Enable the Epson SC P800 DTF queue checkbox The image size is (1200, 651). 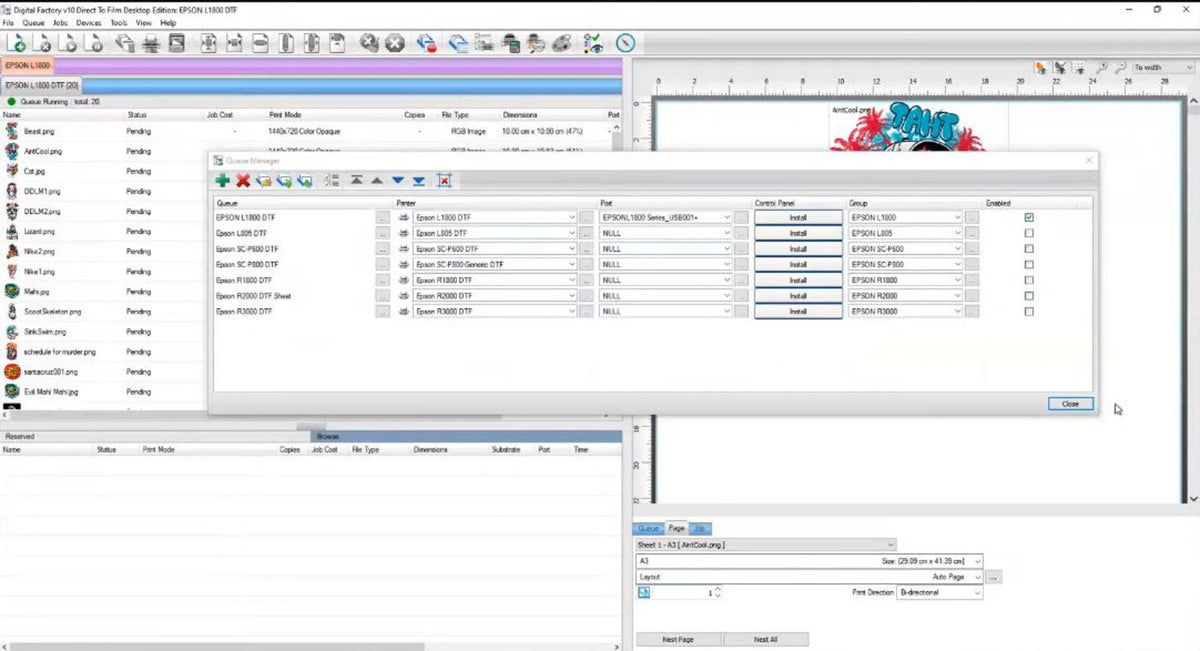coord(1029,265)
